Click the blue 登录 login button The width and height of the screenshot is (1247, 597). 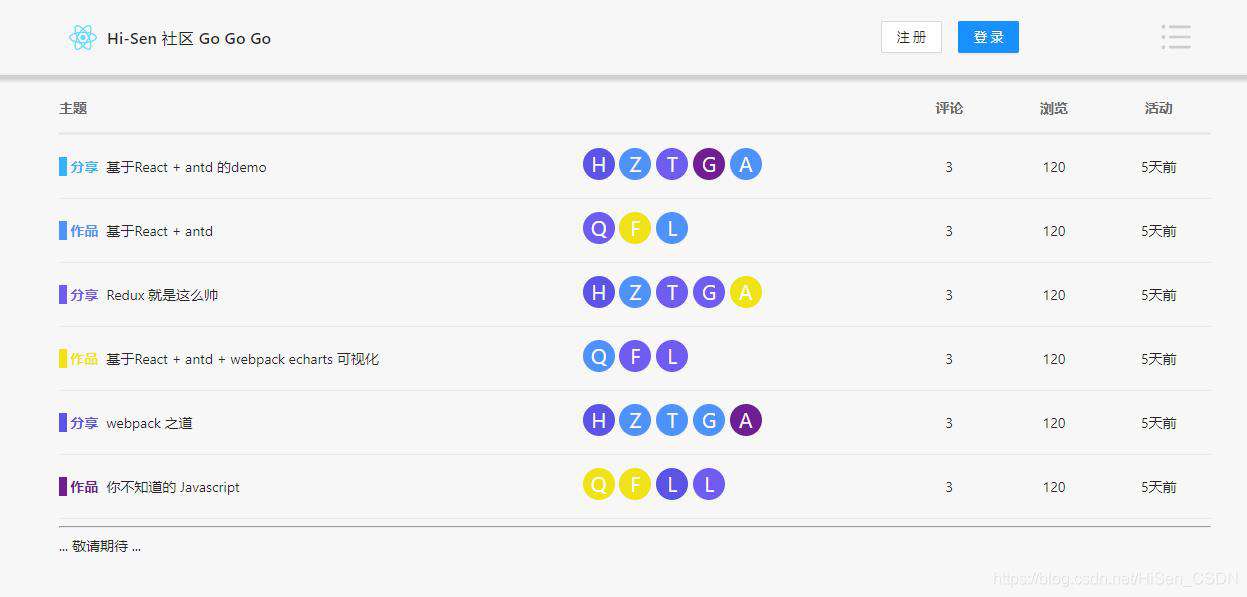click(x=988, y=37)
